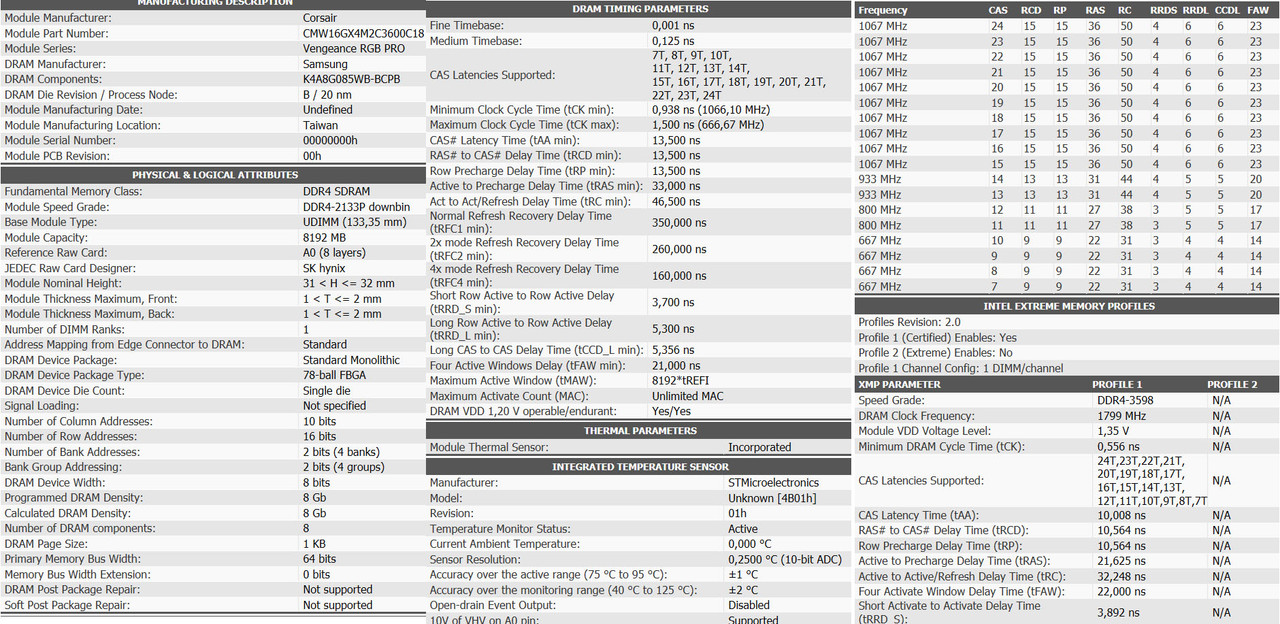Image resolution: width=1280 pixels, height=624 pixels.
Task: Click the 'PROFILE 2' column header
Action: 1232,384
